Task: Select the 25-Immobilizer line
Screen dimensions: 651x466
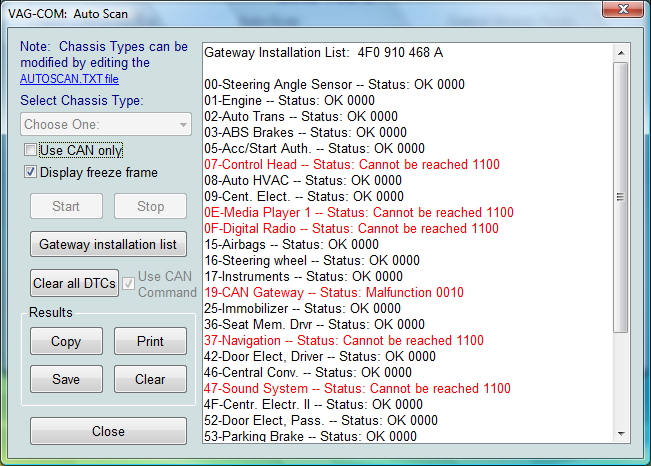Action: 303,308
